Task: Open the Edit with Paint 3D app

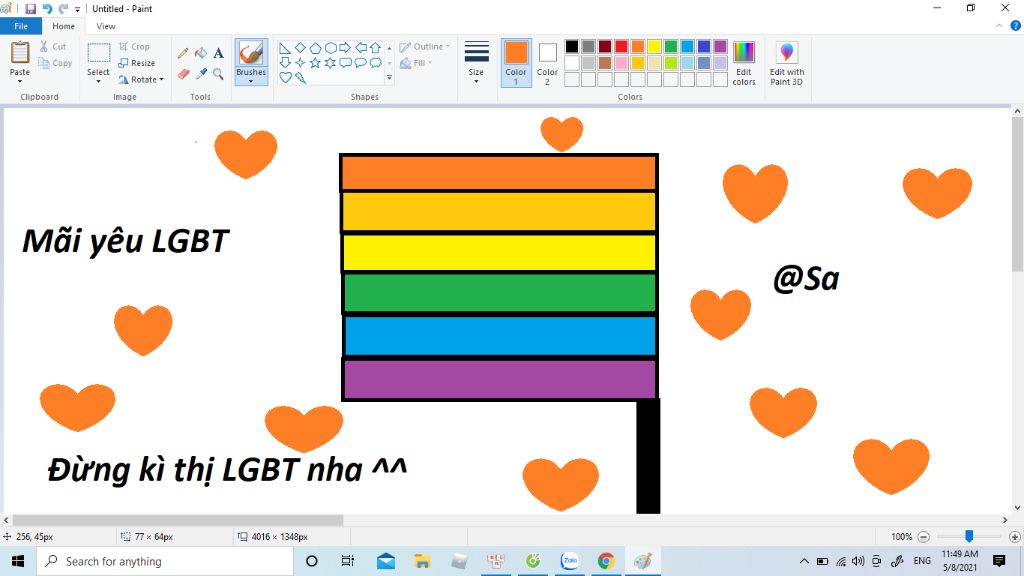Action: pyautogui.click(x=786, y=63)
